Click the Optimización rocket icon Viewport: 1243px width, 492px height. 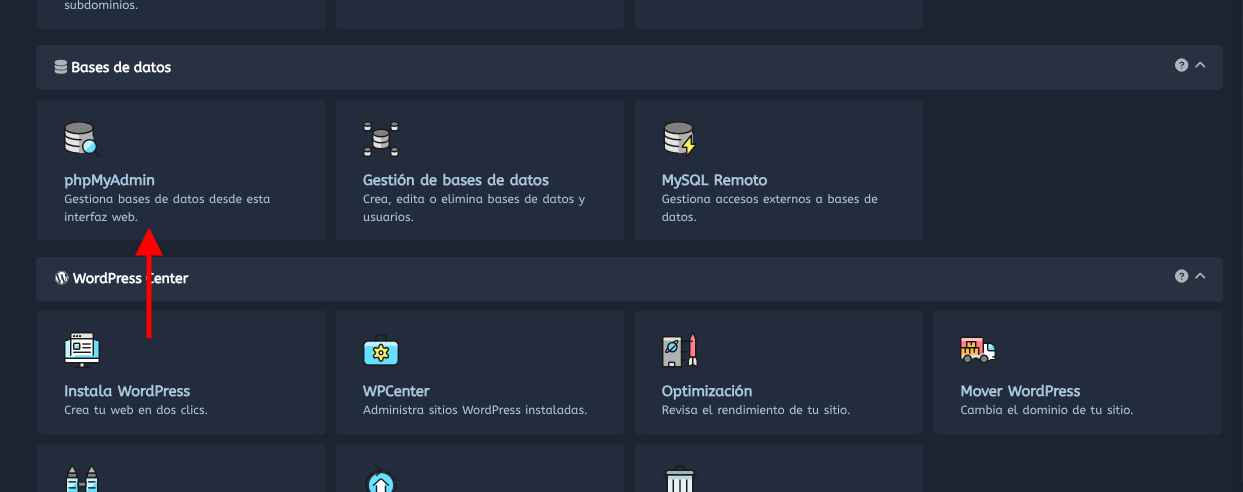click(679, 350)
